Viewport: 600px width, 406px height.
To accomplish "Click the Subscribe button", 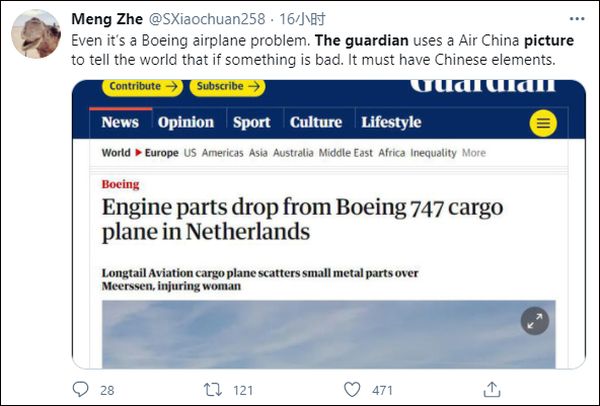I will (228, 87).
